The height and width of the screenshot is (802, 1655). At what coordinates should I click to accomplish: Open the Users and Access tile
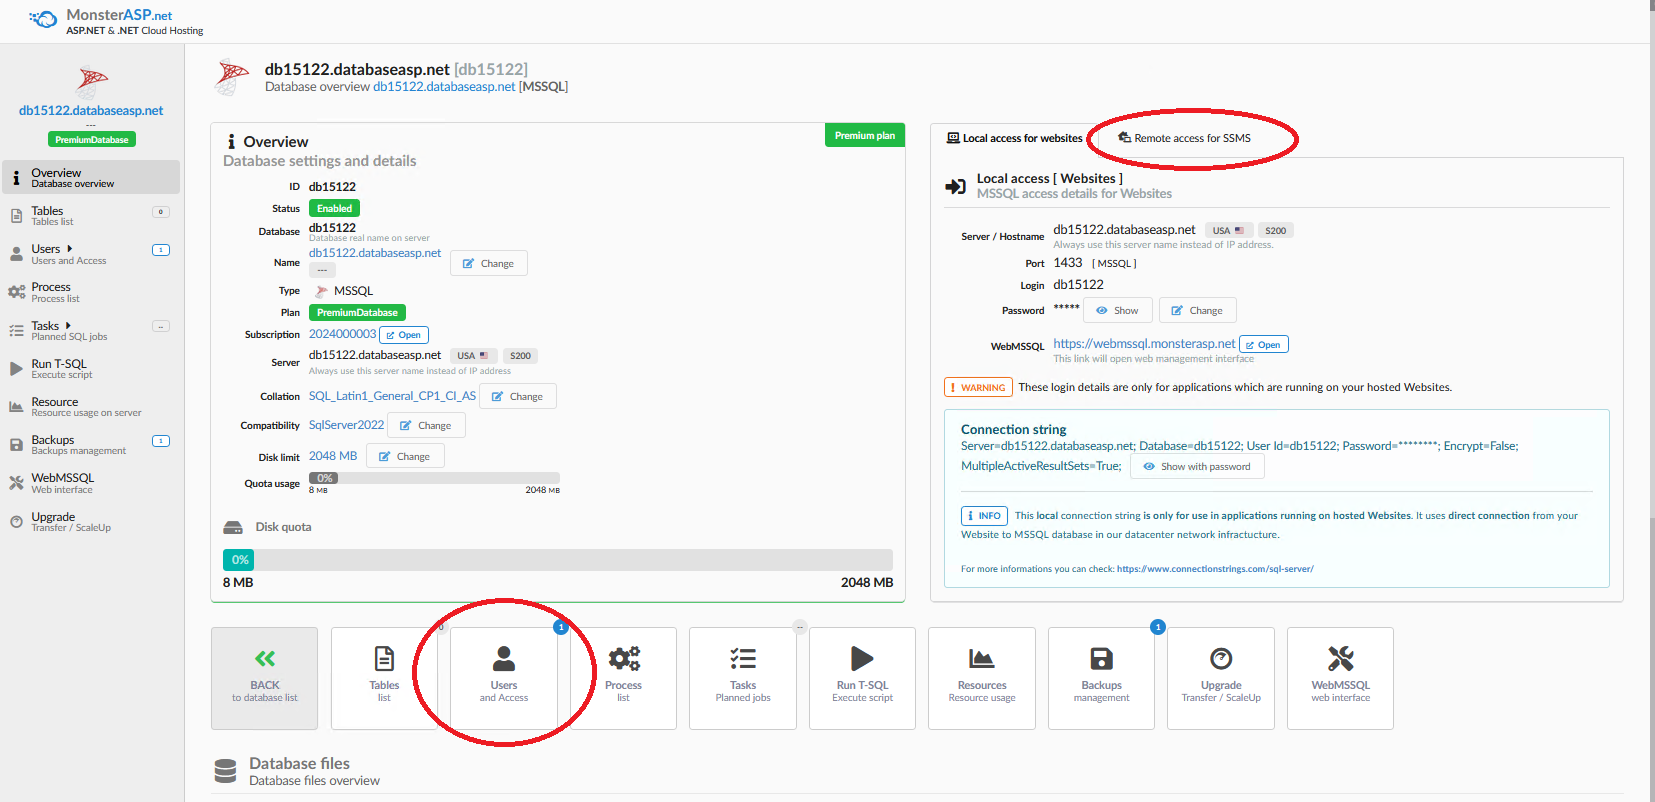(x=504, y=677)
